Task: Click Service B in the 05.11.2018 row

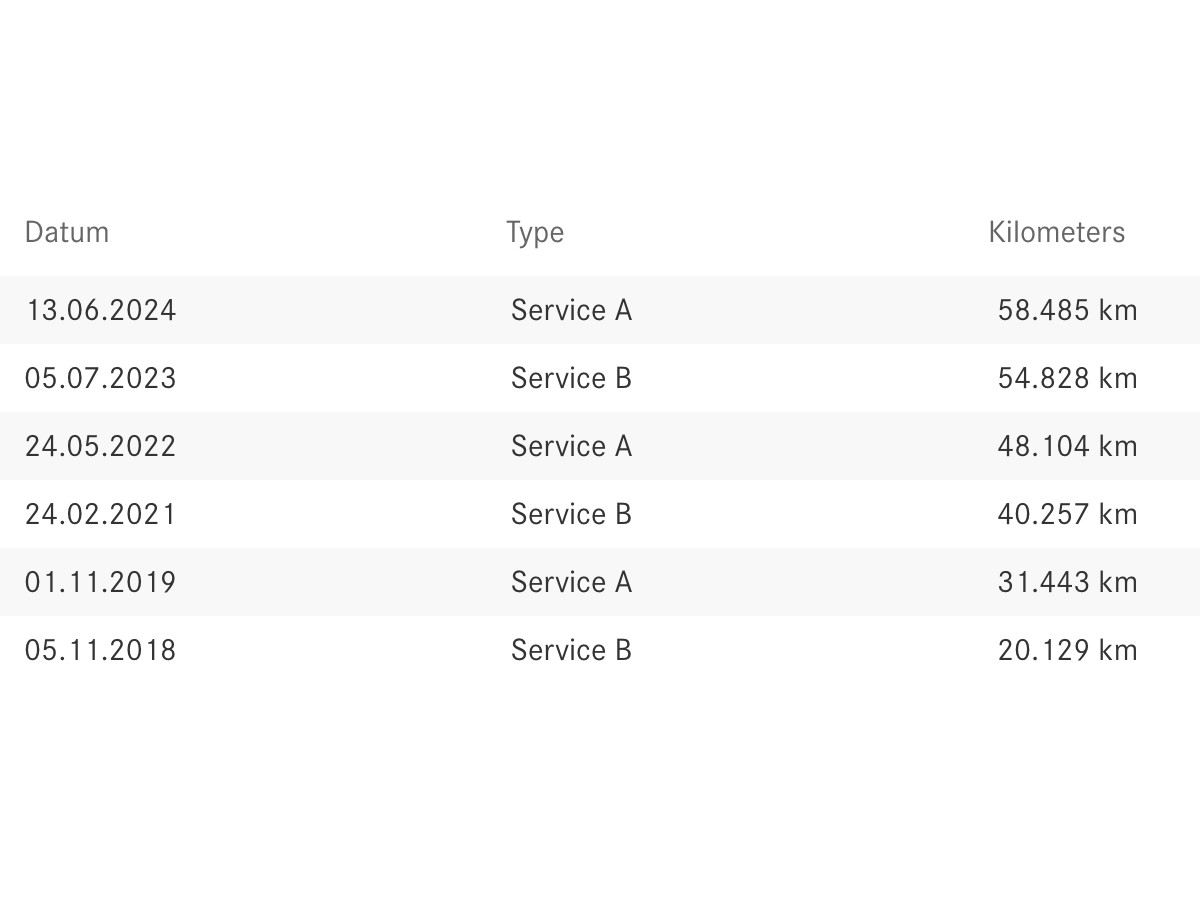Action: tap(571, 650)
